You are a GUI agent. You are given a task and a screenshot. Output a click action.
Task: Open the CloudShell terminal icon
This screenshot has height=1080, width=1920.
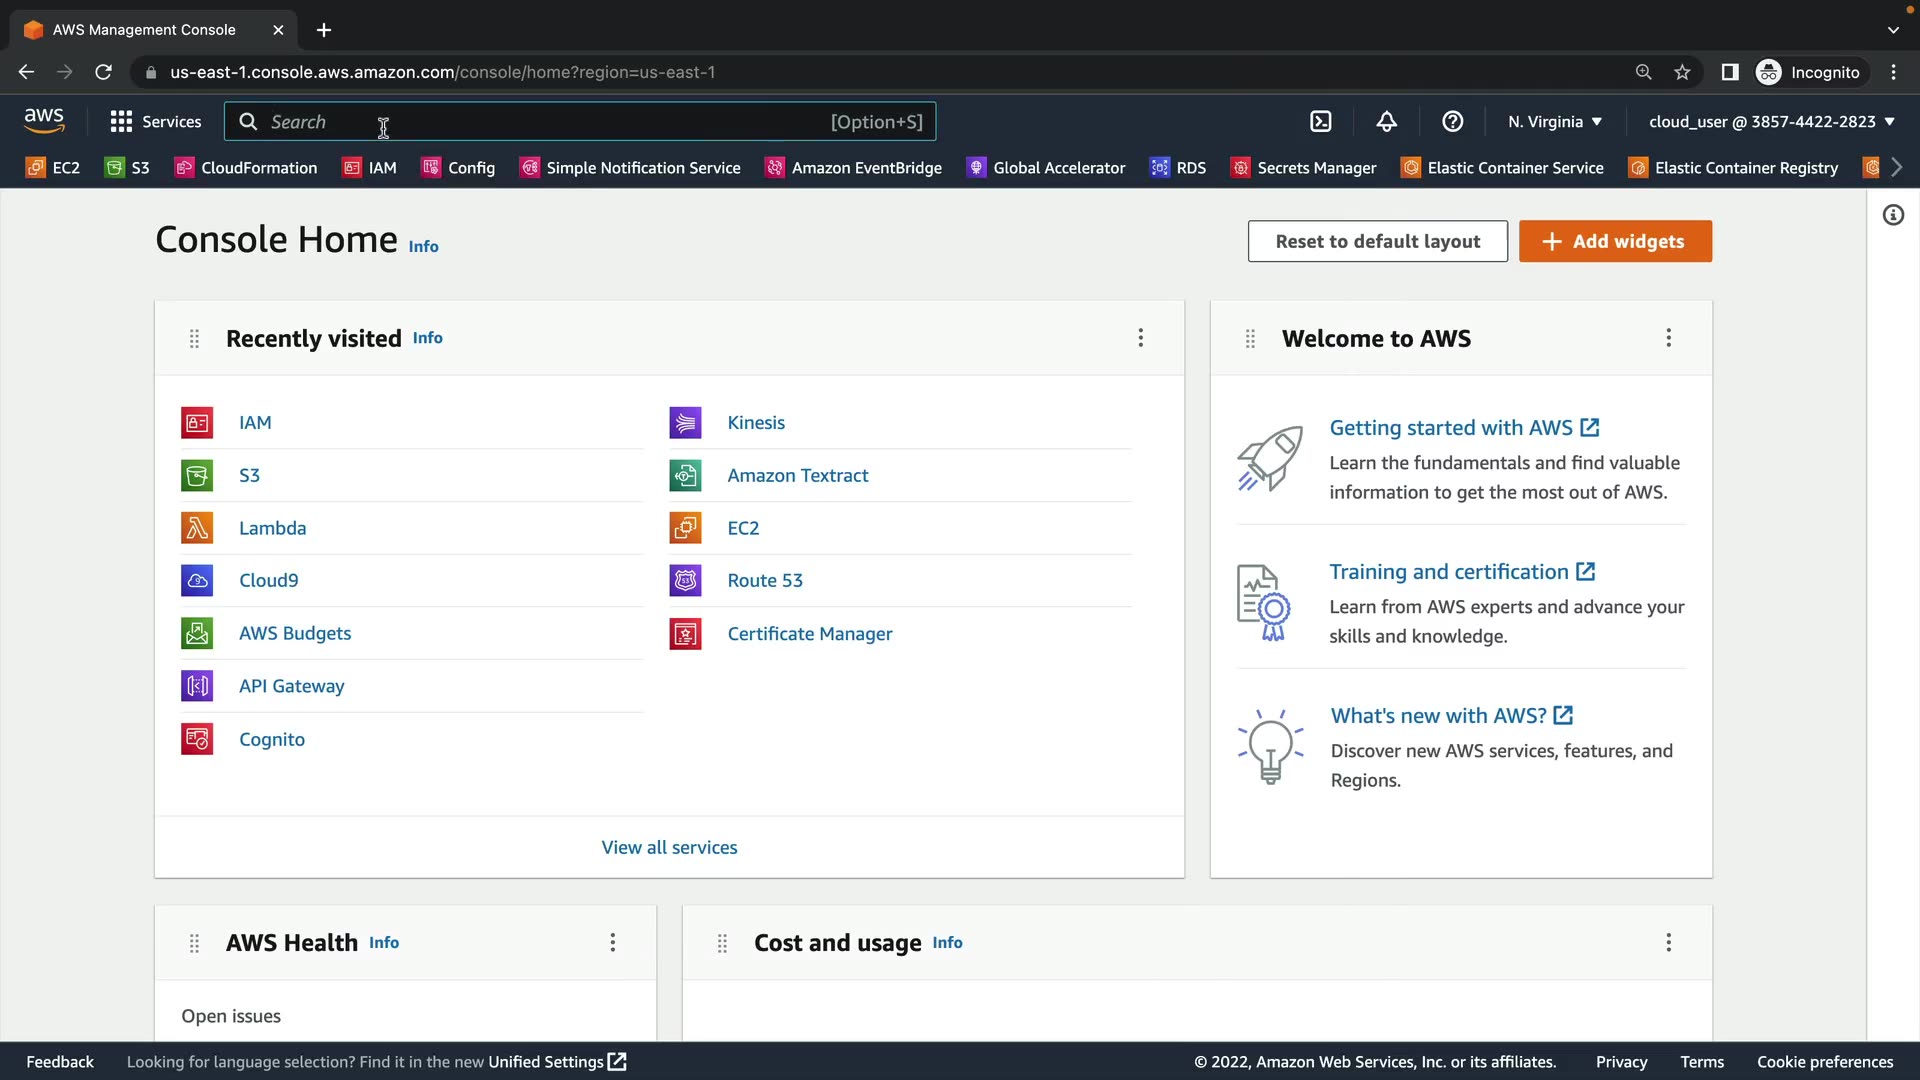point(1320,122)
